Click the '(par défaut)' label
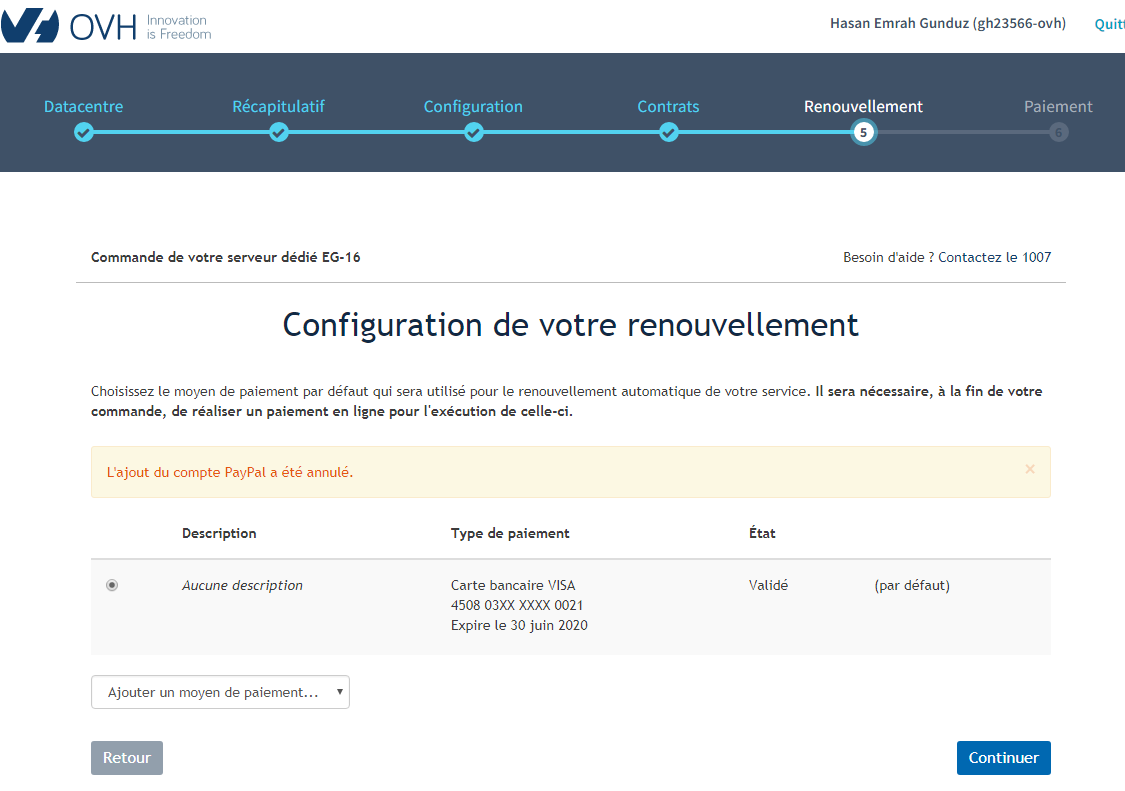Screen dimensions: 1125x791 pyautogui.click(x=912, y=585)
